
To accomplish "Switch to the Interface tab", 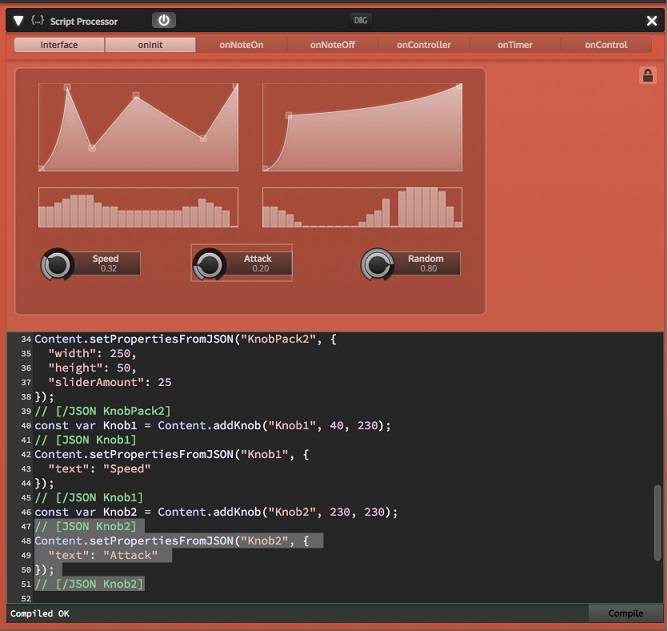I will tap(59, 45).
